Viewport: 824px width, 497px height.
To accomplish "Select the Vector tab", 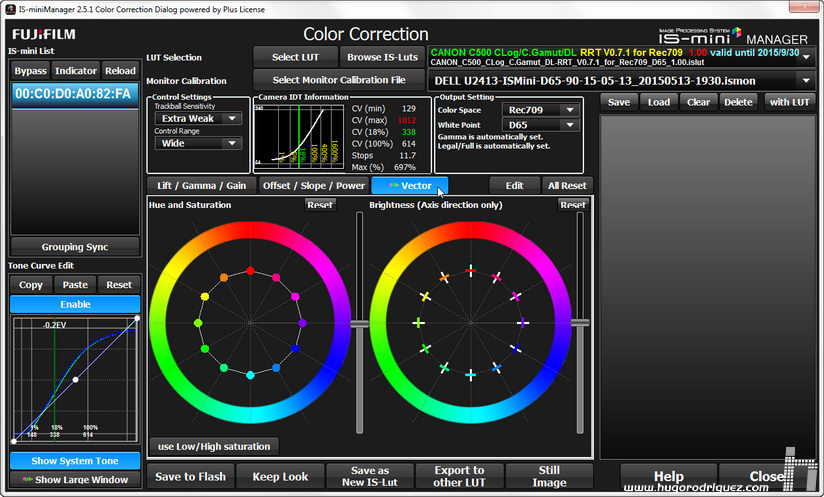I will (x=410, y=185).
